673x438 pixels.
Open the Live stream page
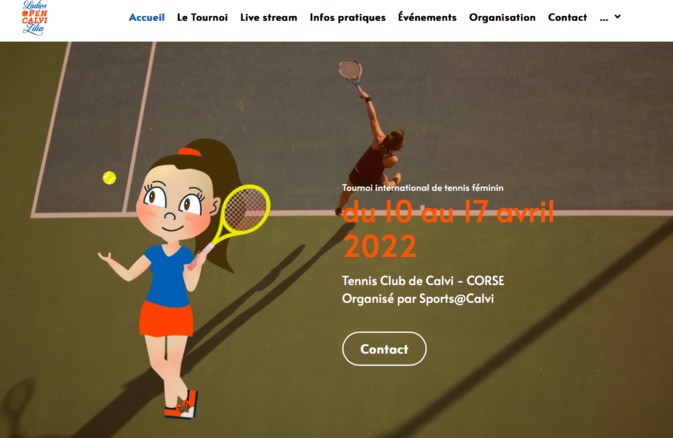(269, 18)
